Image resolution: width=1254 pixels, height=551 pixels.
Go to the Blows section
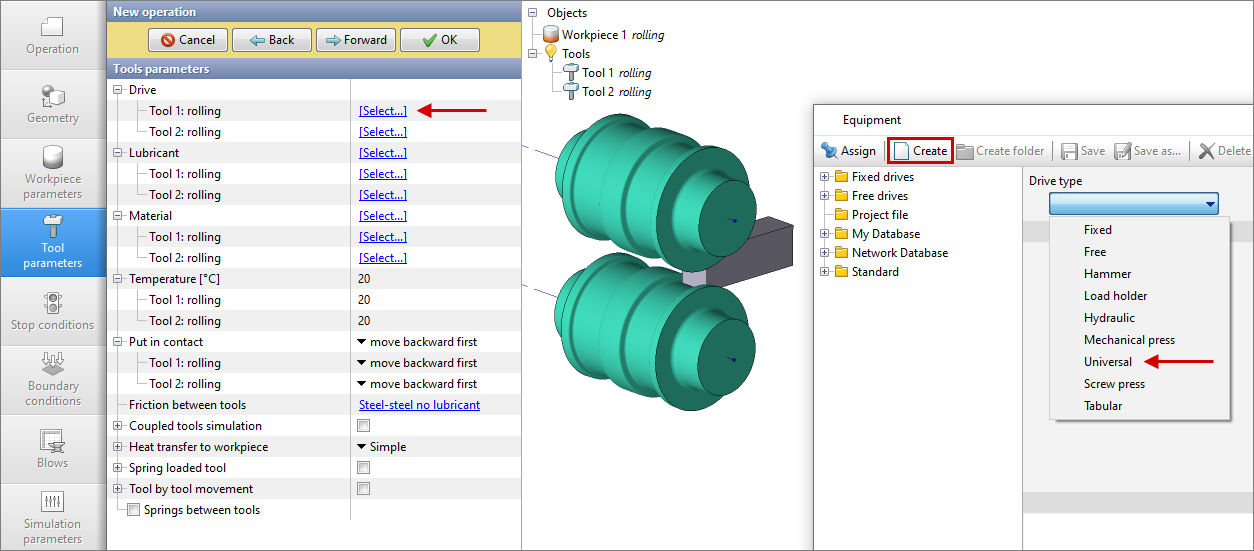click(x=52, y=448)
